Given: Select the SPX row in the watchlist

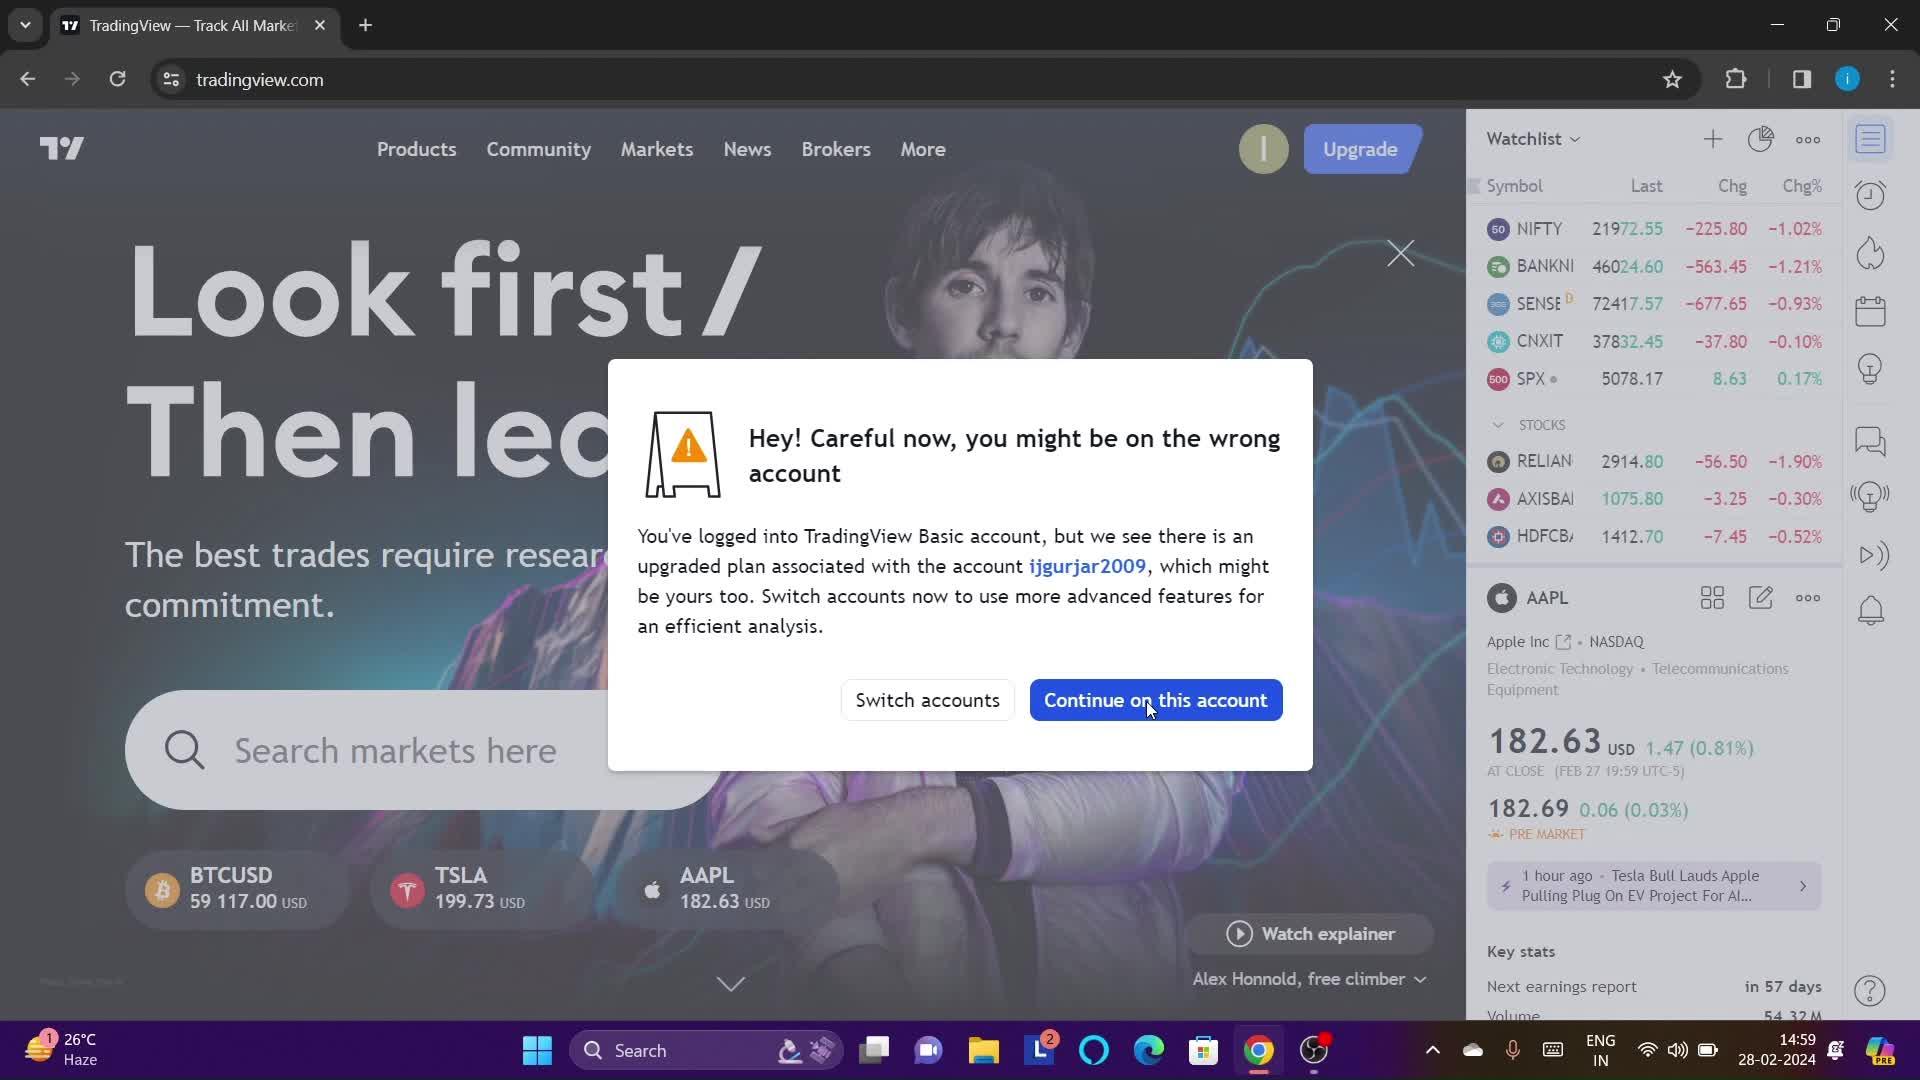Looking at the screenshot, I should 1654,379.
